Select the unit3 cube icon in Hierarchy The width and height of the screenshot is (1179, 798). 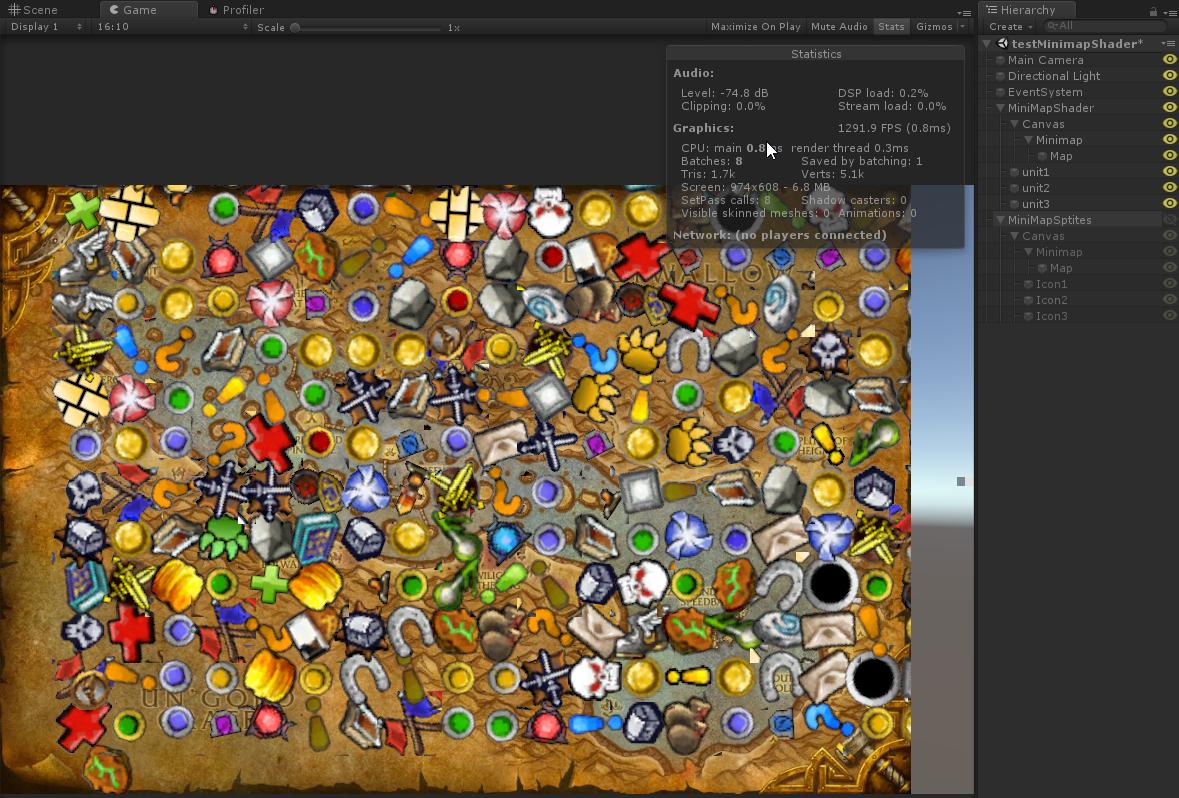click(1014, 204)
